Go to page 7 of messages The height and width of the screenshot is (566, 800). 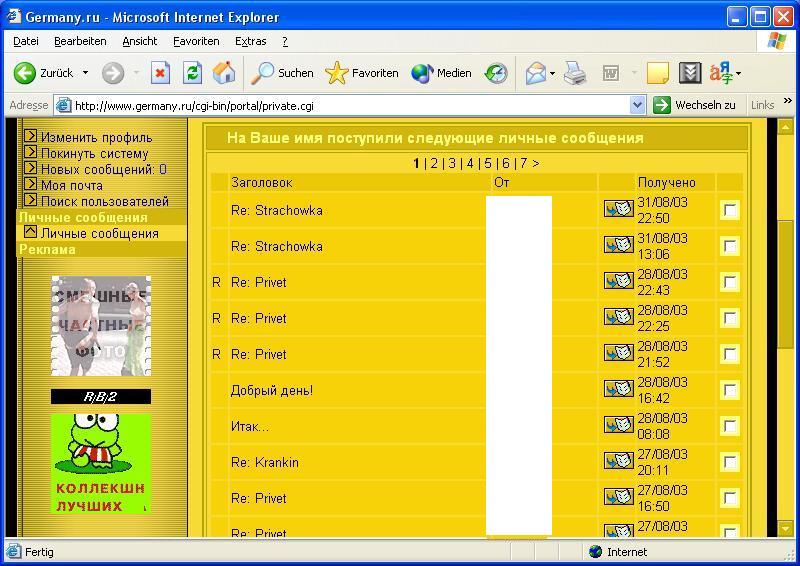pos(522,163)
